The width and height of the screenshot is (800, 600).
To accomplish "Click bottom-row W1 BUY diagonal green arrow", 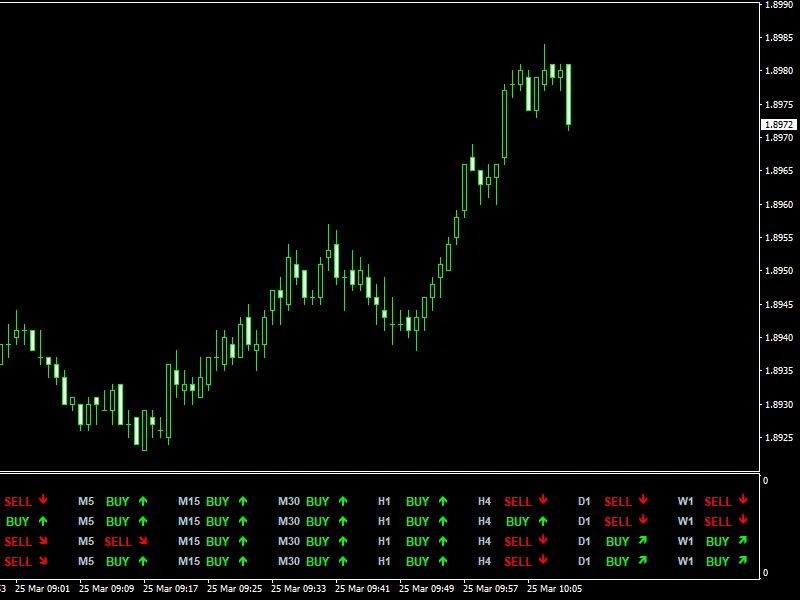I will [743, 560].
